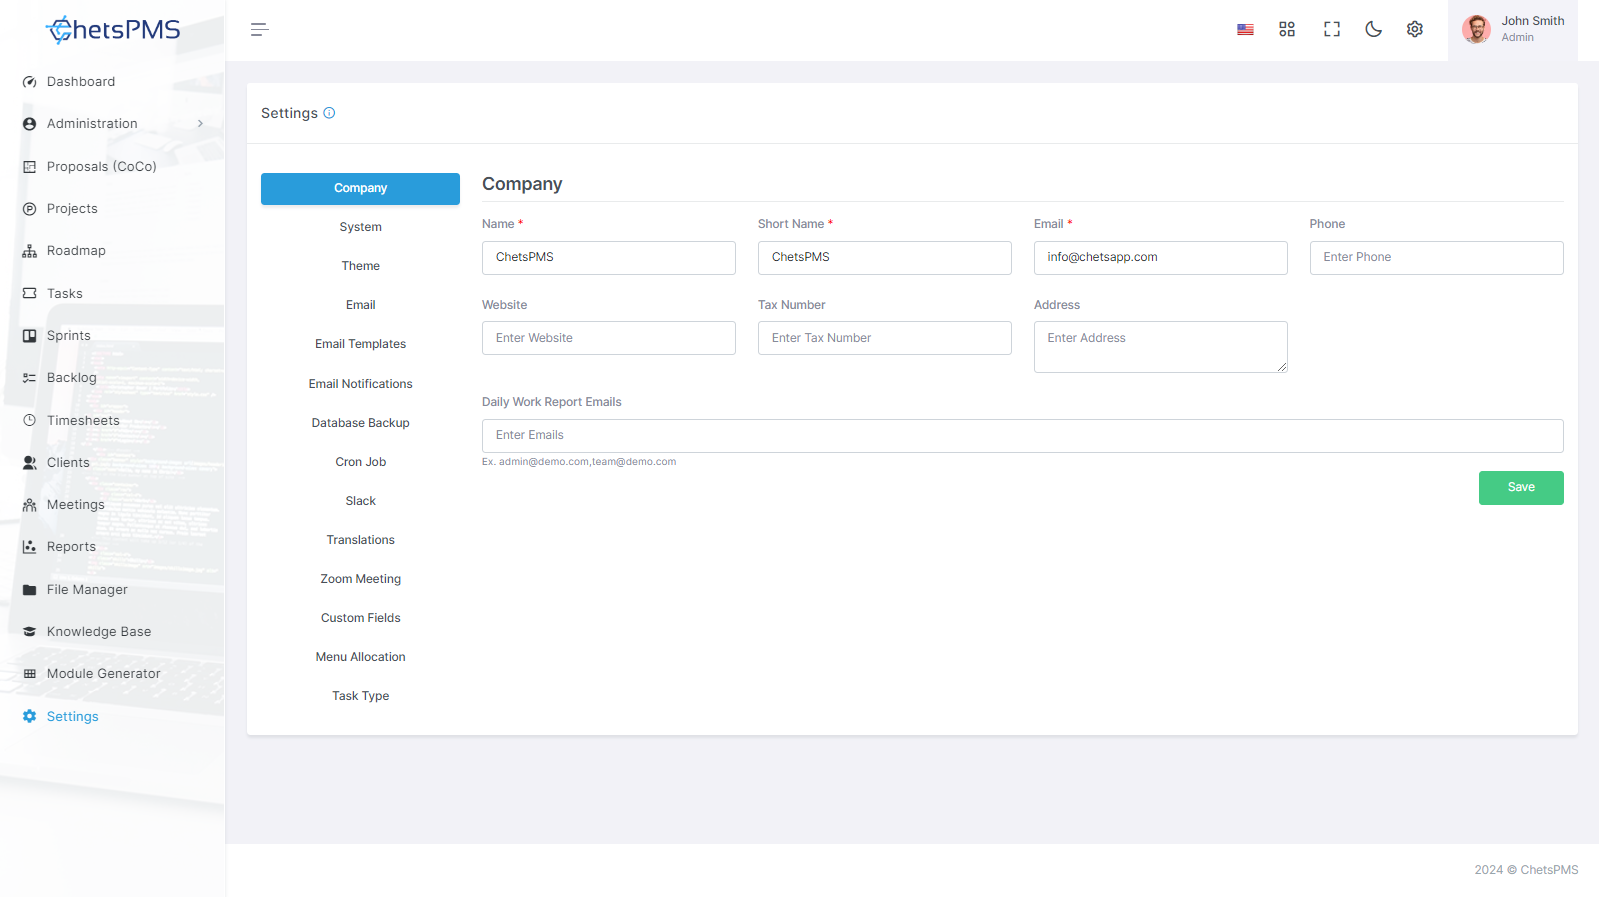Viewport: 1599px width, 897px height.
Task: Click the Enter Address text area
Action: [x=1161, y=347]
